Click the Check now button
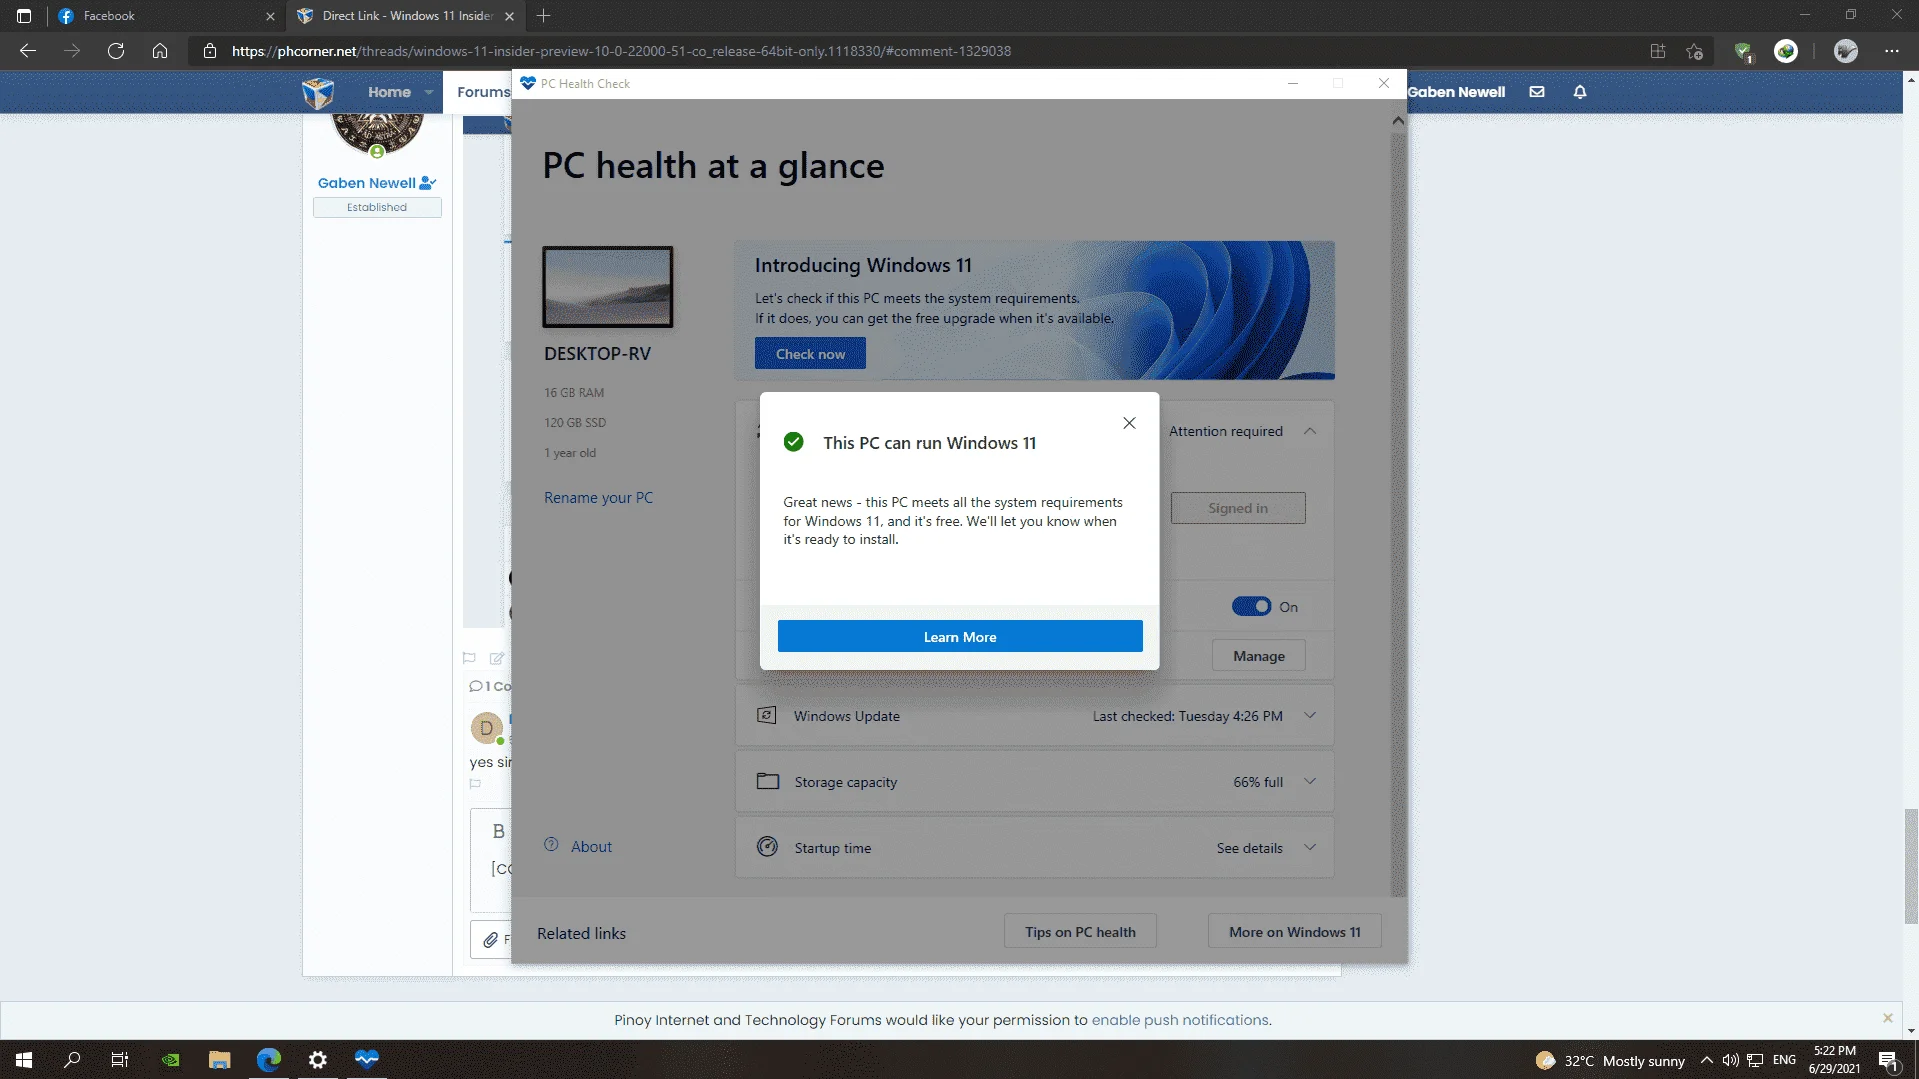This screenshot has width=1919, height=1079. pyautogui.click(x=810, y=354)
